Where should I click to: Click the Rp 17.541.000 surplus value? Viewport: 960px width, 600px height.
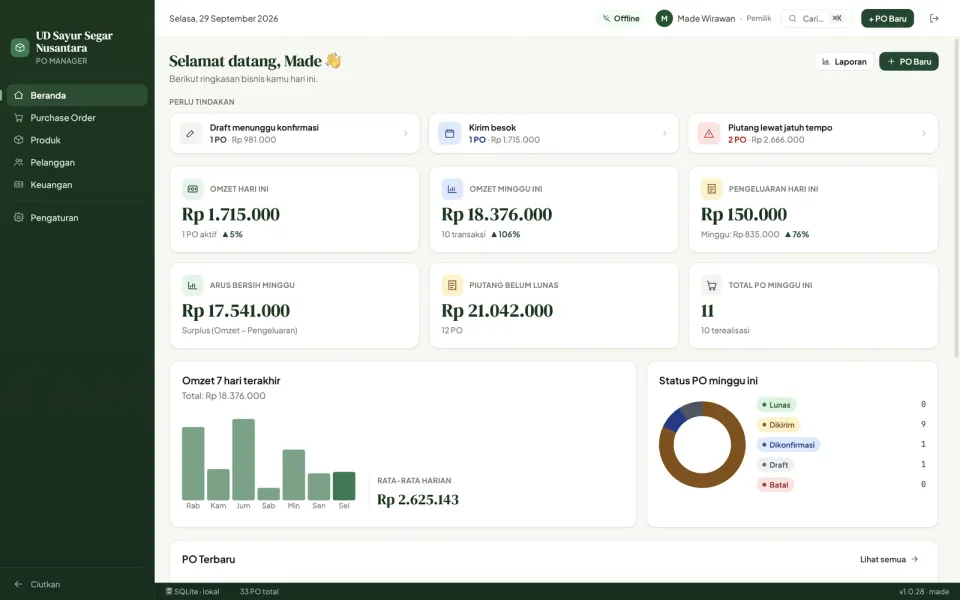pyautogui.click(x=236, y=310)
